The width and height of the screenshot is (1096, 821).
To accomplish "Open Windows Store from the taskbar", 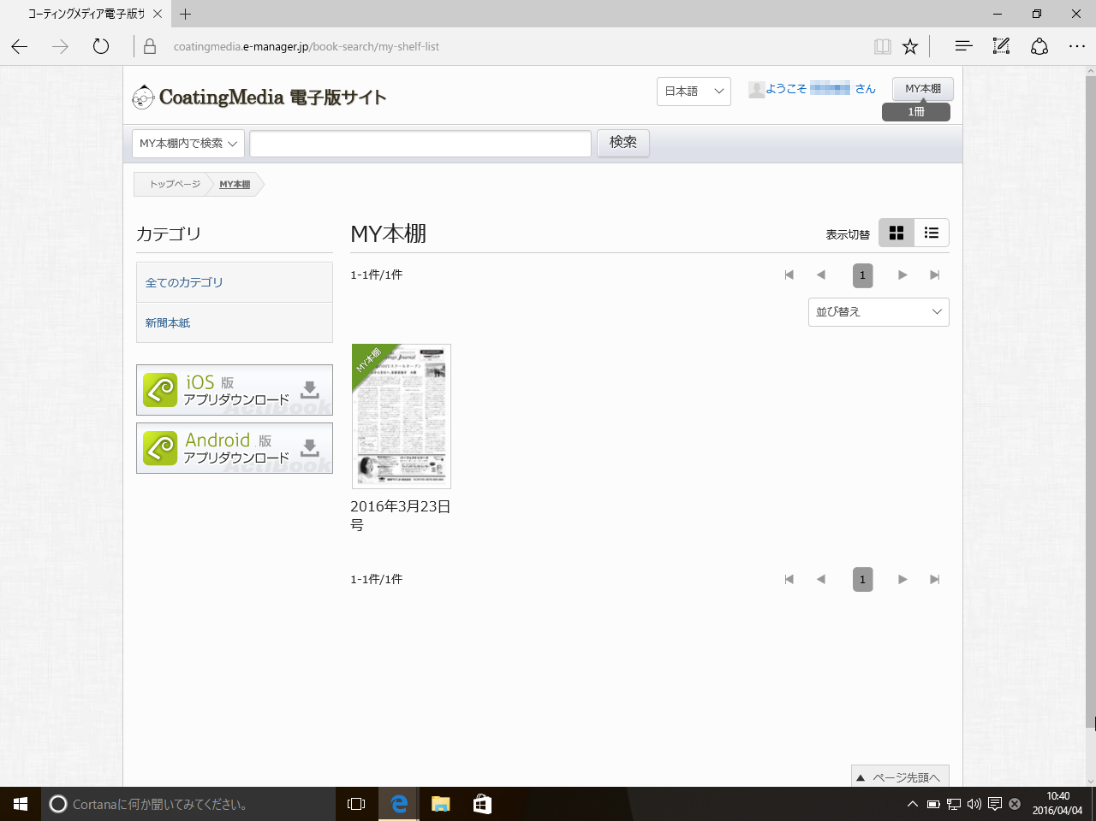I will (482, 804).
